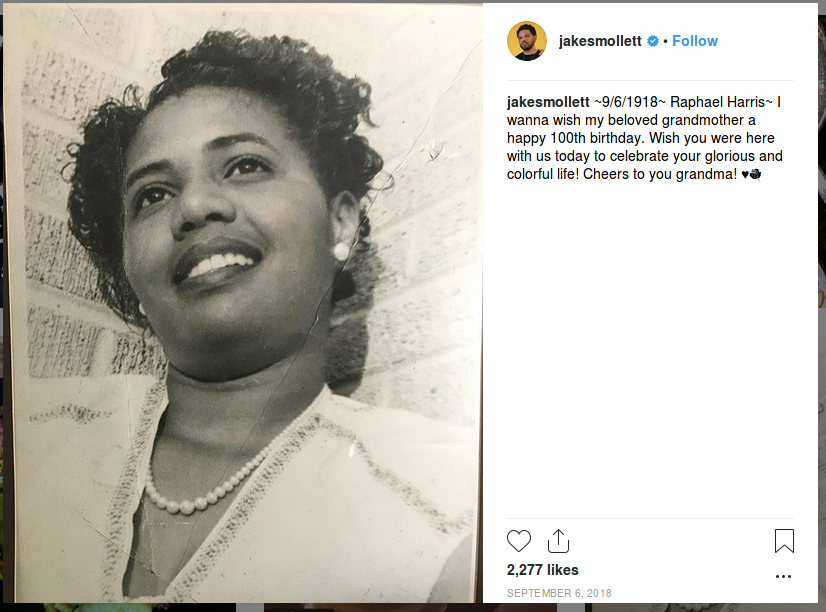Click the blue verified badge beside jakesmollett
826x612 pixels.
[x=653, y=41]
